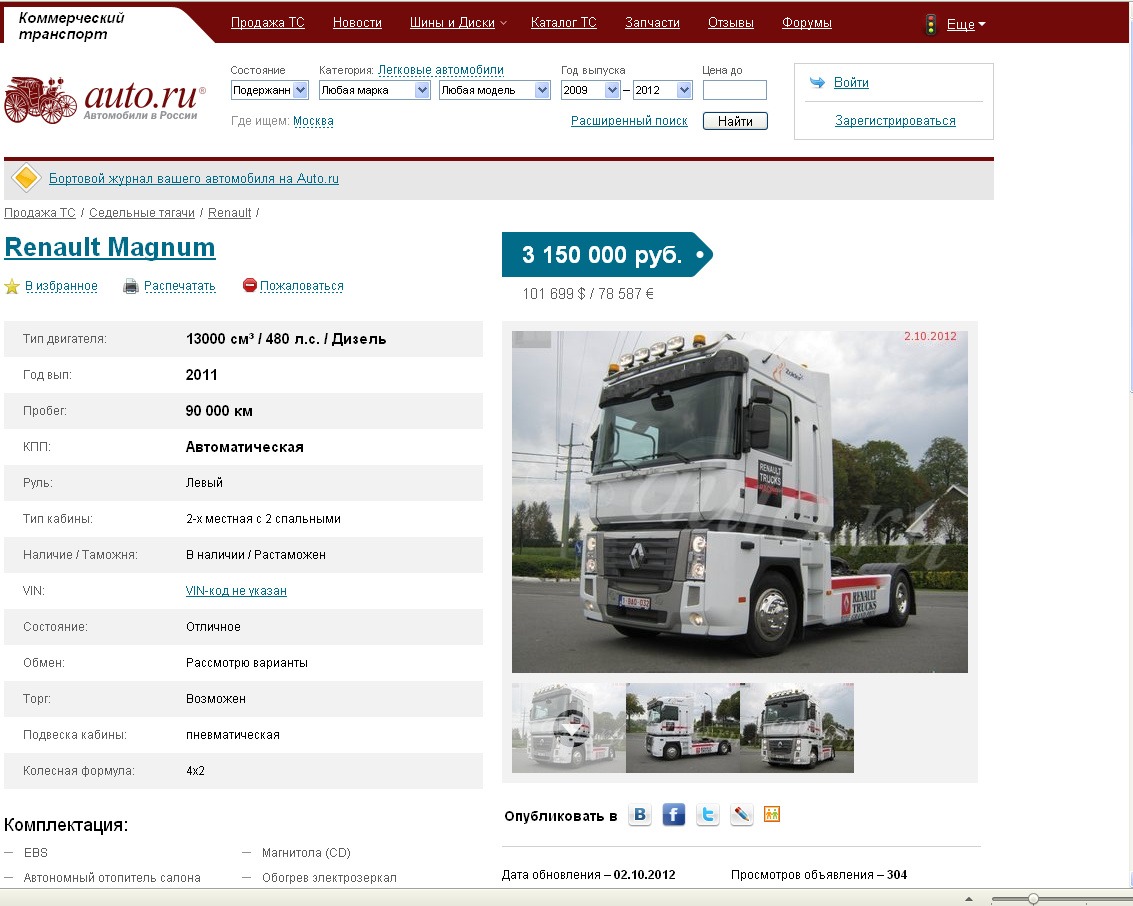Open the Состояние dropdown

[x=270, y=90]
